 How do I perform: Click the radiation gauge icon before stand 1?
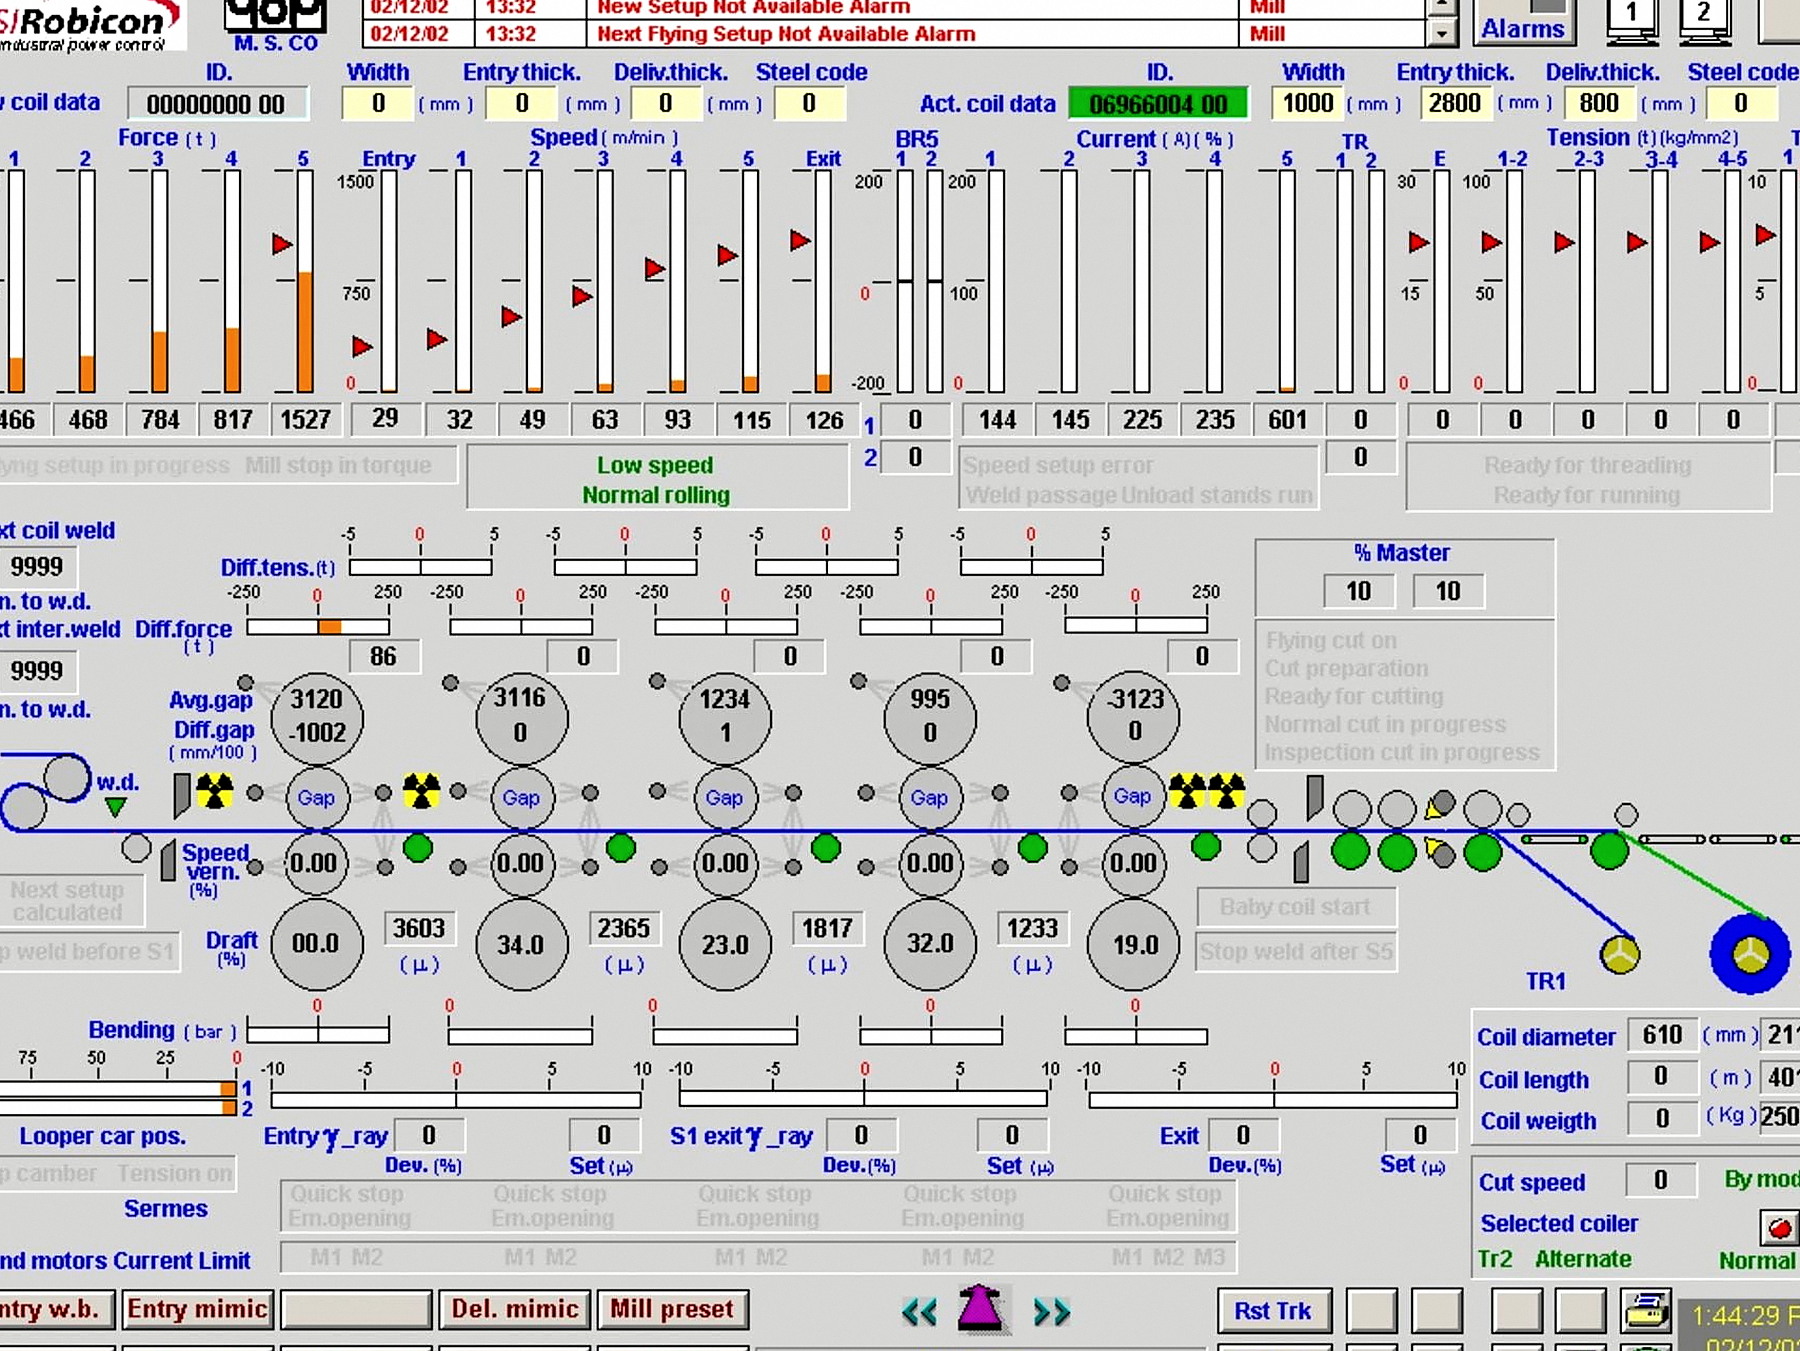[214, 791]
